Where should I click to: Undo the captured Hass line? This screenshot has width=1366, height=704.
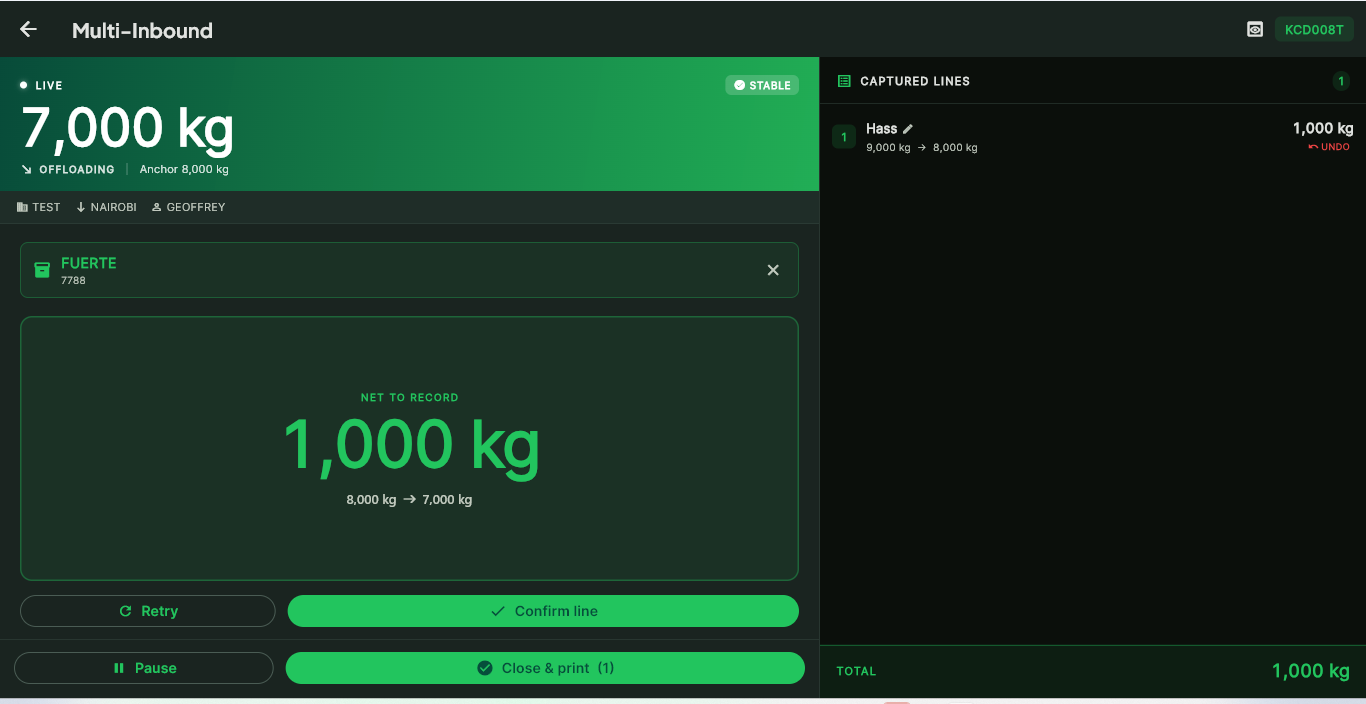(1329, 147)
